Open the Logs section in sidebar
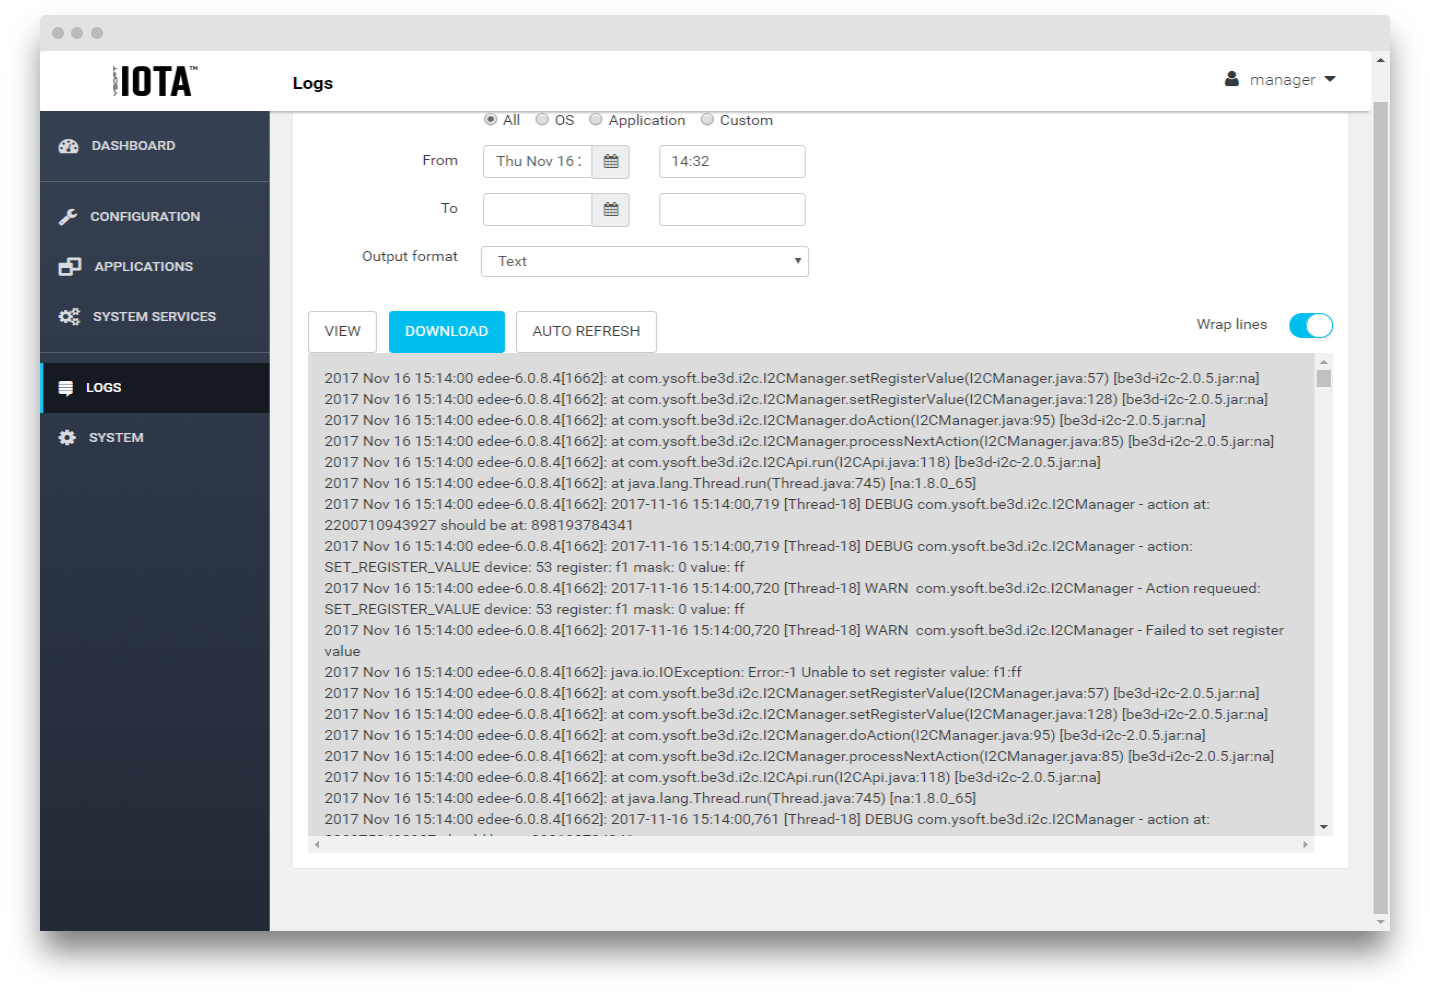The image size is (1430, 1001). pyautogui.click(x=103, y=388)
